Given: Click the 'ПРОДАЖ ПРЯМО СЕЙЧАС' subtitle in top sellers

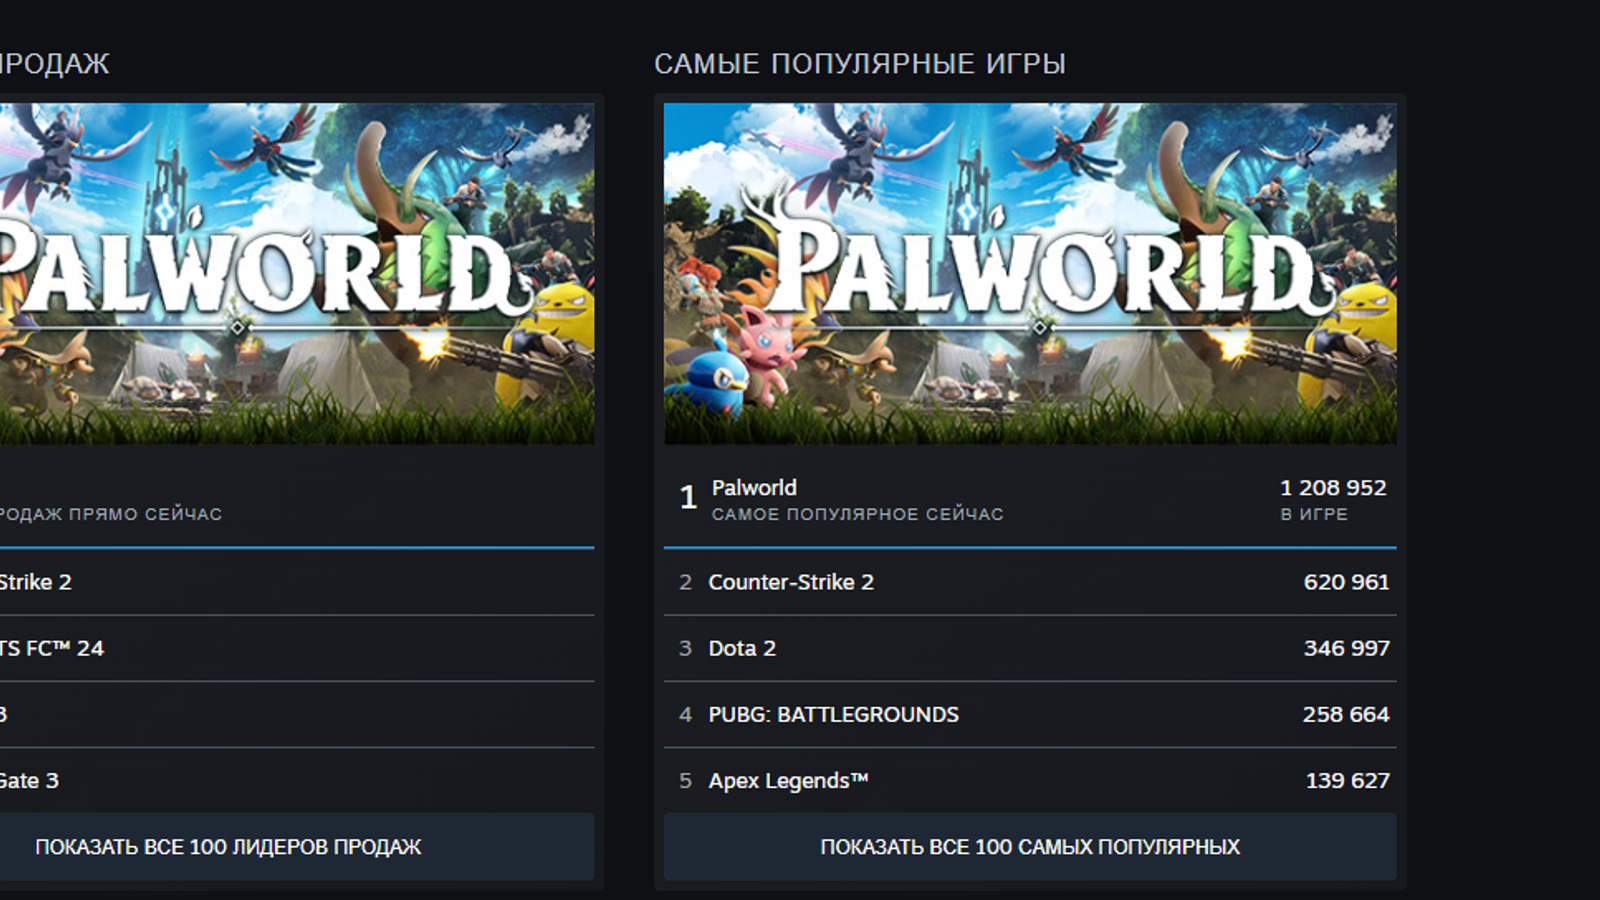Looking at the screenshot, I should click(x=110, y=514).
